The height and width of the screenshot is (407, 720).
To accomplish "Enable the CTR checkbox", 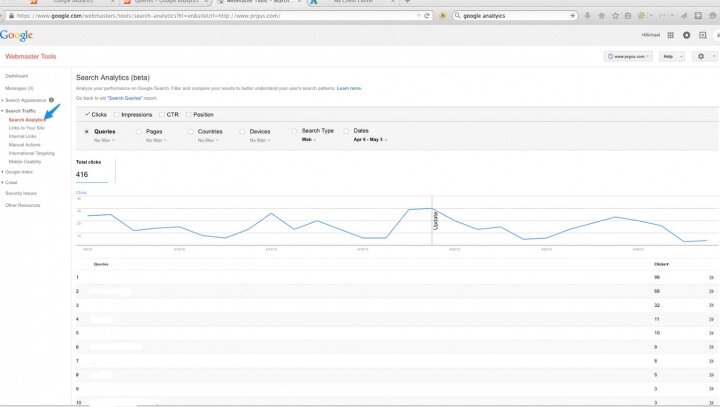I will 162,114.
